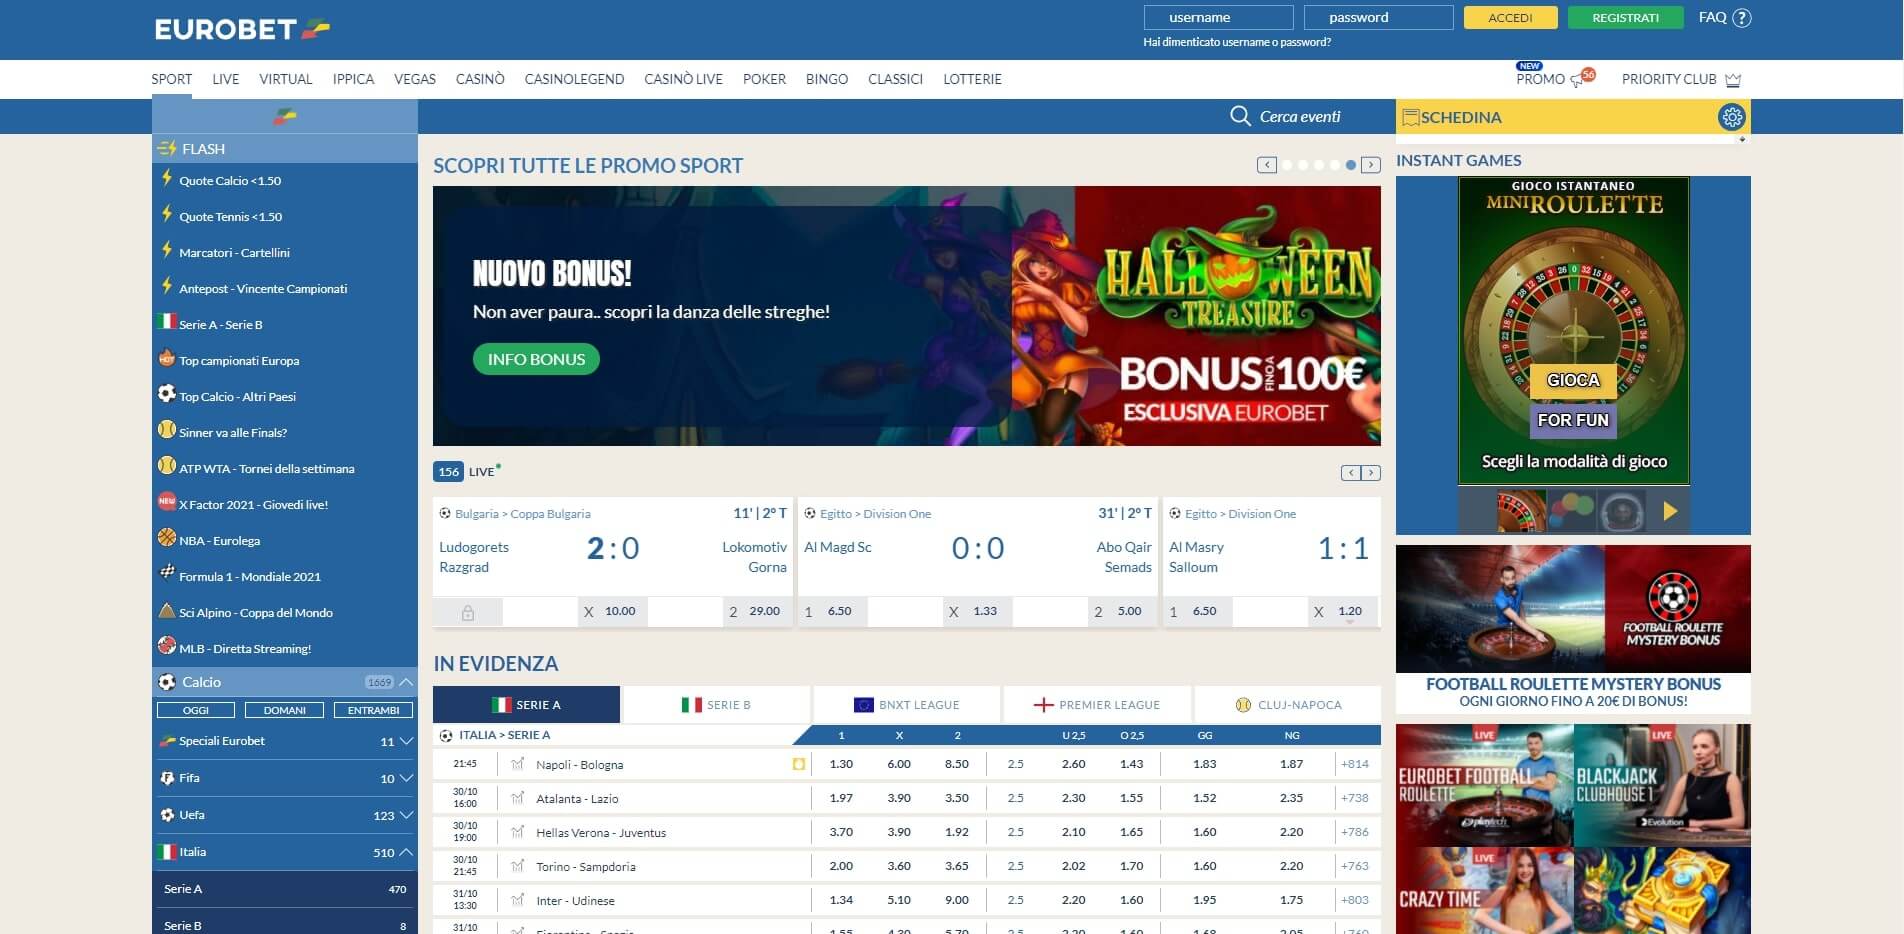Open the Quote Calcio <1.50 flash link
Screen dimensions: 1904x934
click(x=231, y=181)
